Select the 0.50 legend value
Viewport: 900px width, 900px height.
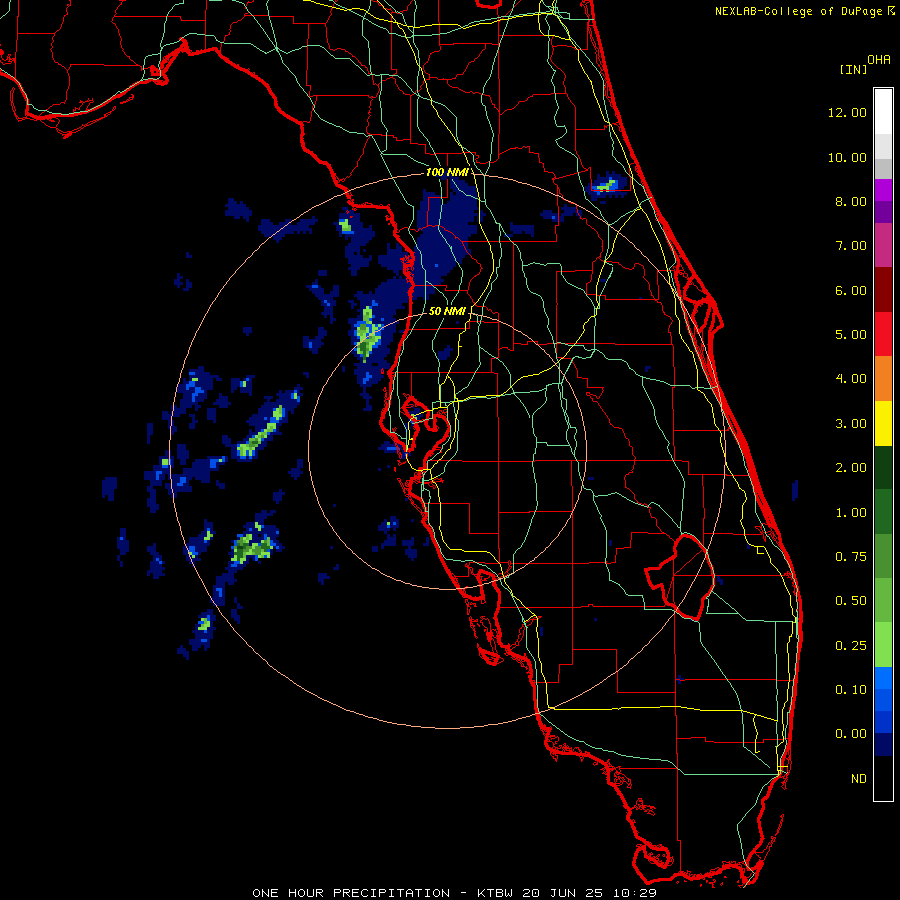(851, 601)
